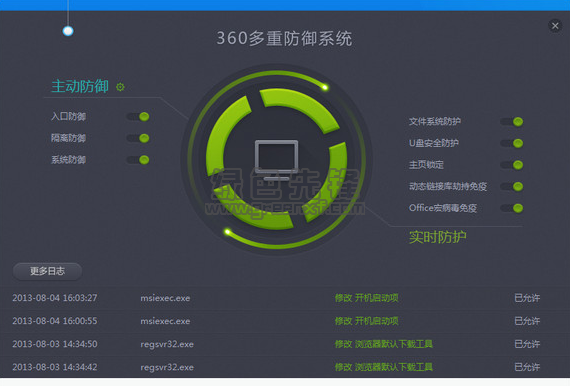Click the 主动防御 heading
The width and height of the screenshot is (570, 386).
(x=80, y=87)
